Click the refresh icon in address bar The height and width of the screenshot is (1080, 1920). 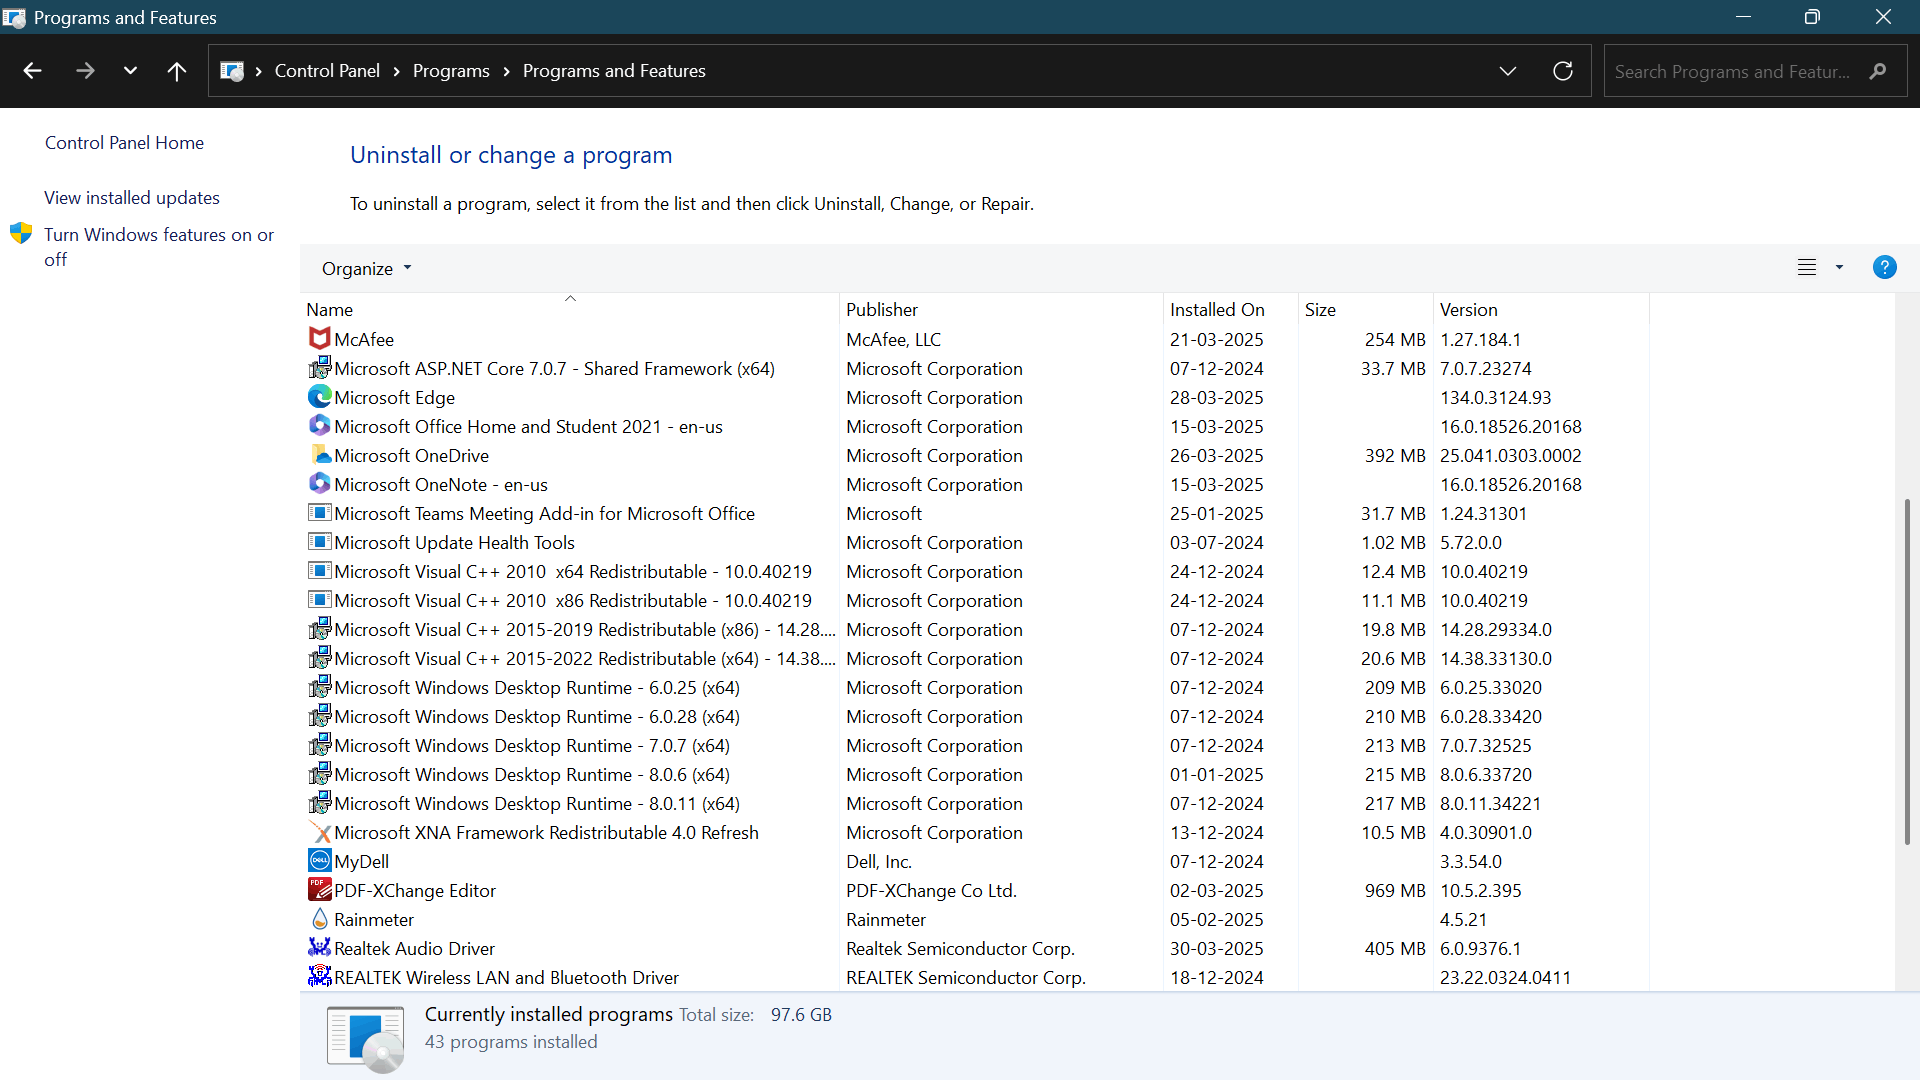1563,70
